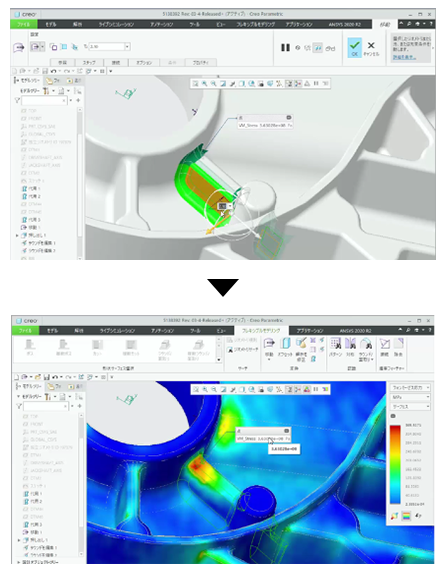Image resolution: width=448 pixels, height=575 pixels.
Task: Click the 削除 (Remove) icon in the ribbon
Action: (x=398, y=347)
